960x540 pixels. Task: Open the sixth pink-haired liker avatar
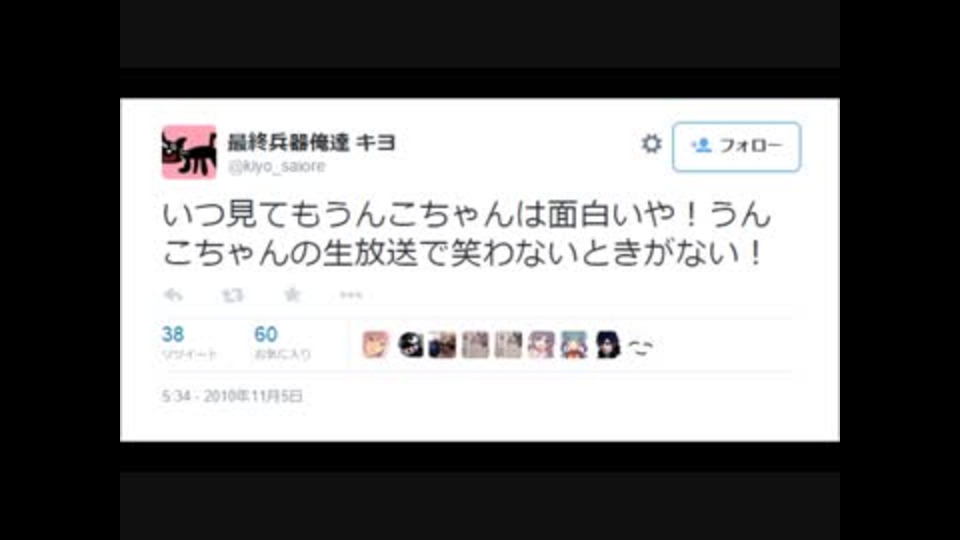point(541,345)
